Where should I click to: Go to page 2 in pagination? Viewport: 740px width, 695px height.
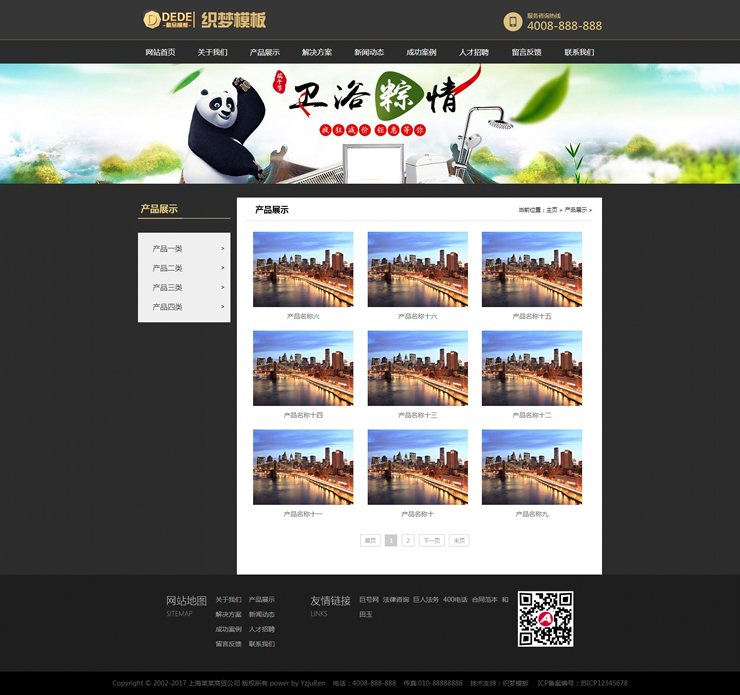click(x=408, y=540)
